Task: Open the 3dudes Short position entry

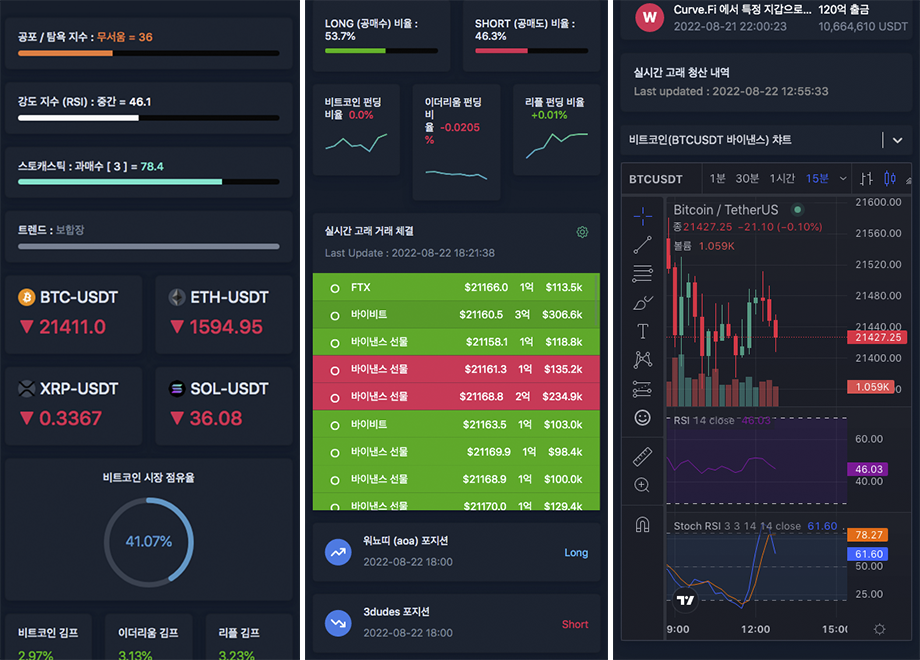Action: click(456, 622)
